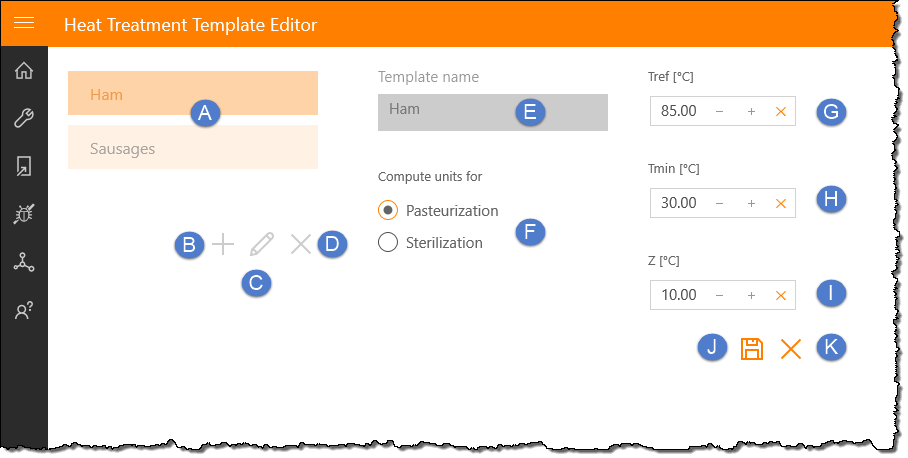This screenshot has height=458, width=908.
Task: Open the network nodes icon in sidebar
Action: (x=24, y=262)
